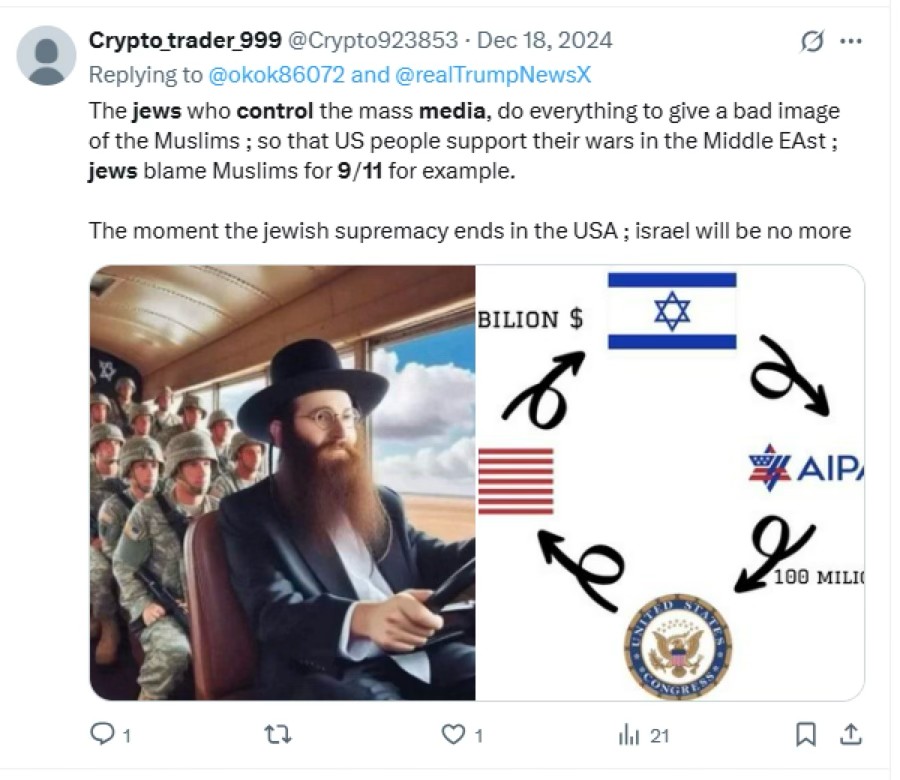Visit the @realTrumpNewsX mention link

(x=493, y=75)
